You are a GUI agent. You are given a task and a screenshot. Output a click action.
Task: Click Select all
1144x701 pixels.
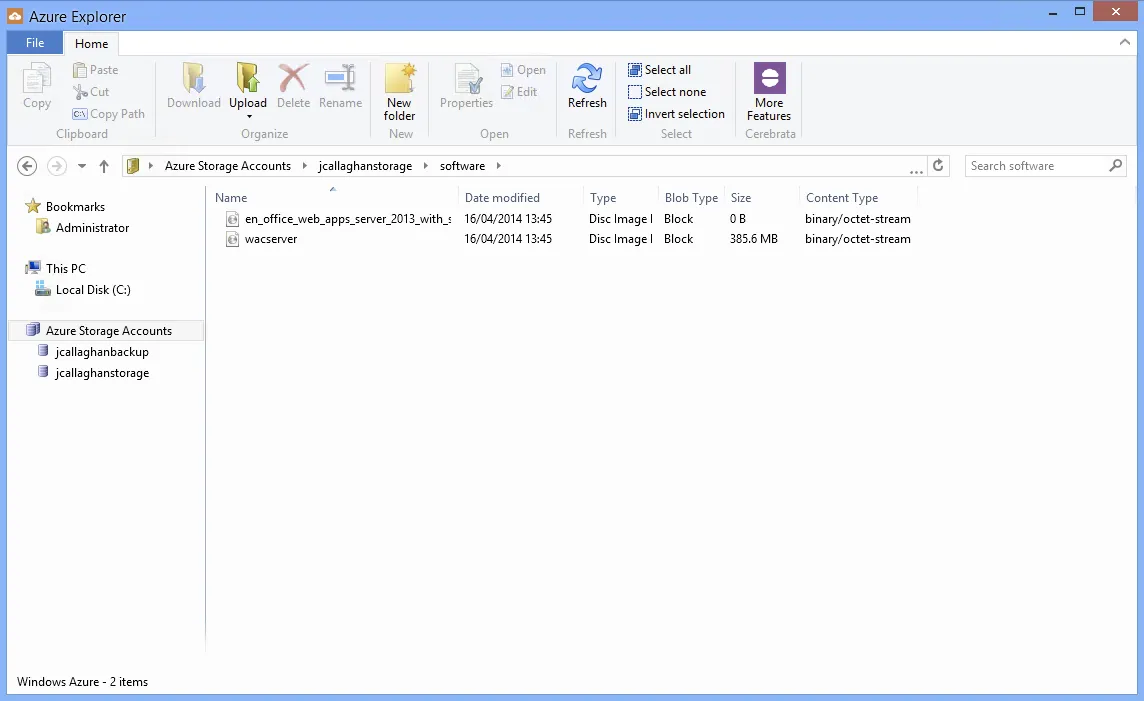coord(660,70)
